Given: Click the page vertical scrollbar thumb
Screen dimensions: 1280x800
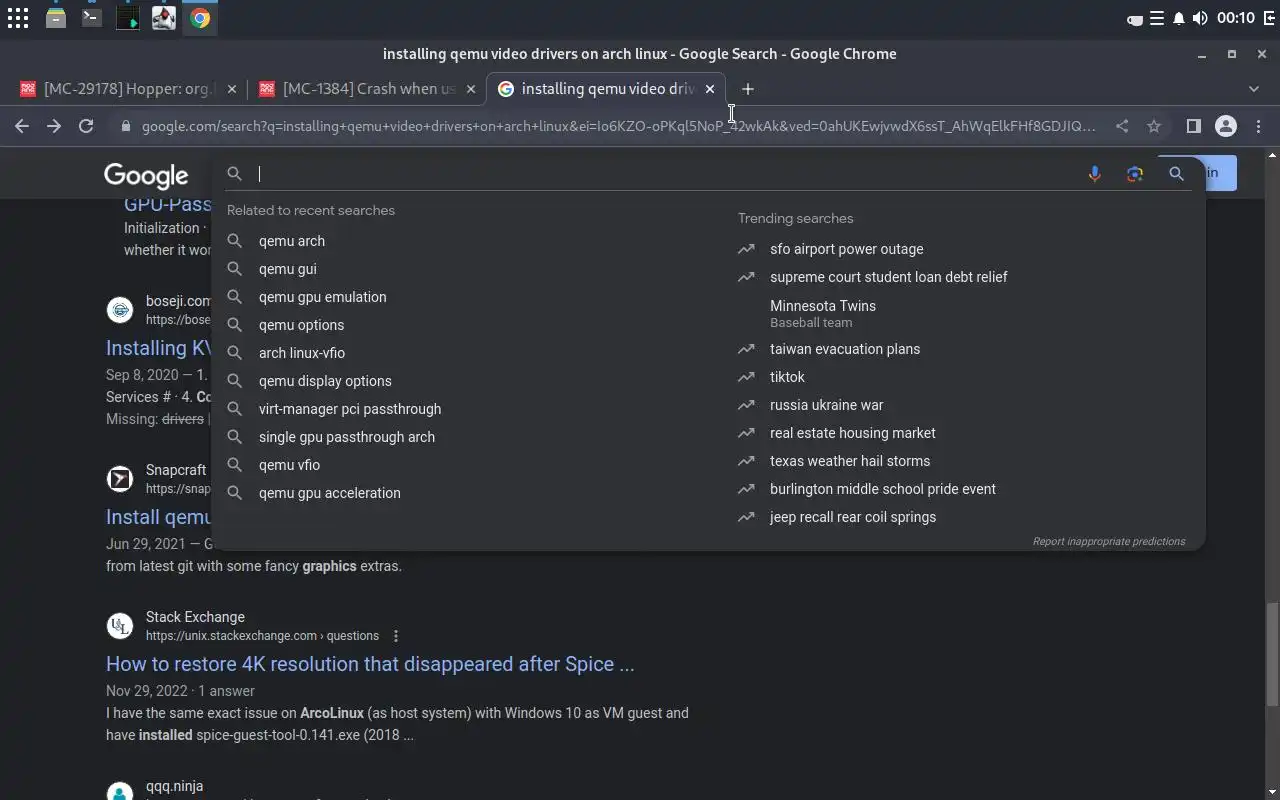Looking at the screenshot, I should point(1272,653).
